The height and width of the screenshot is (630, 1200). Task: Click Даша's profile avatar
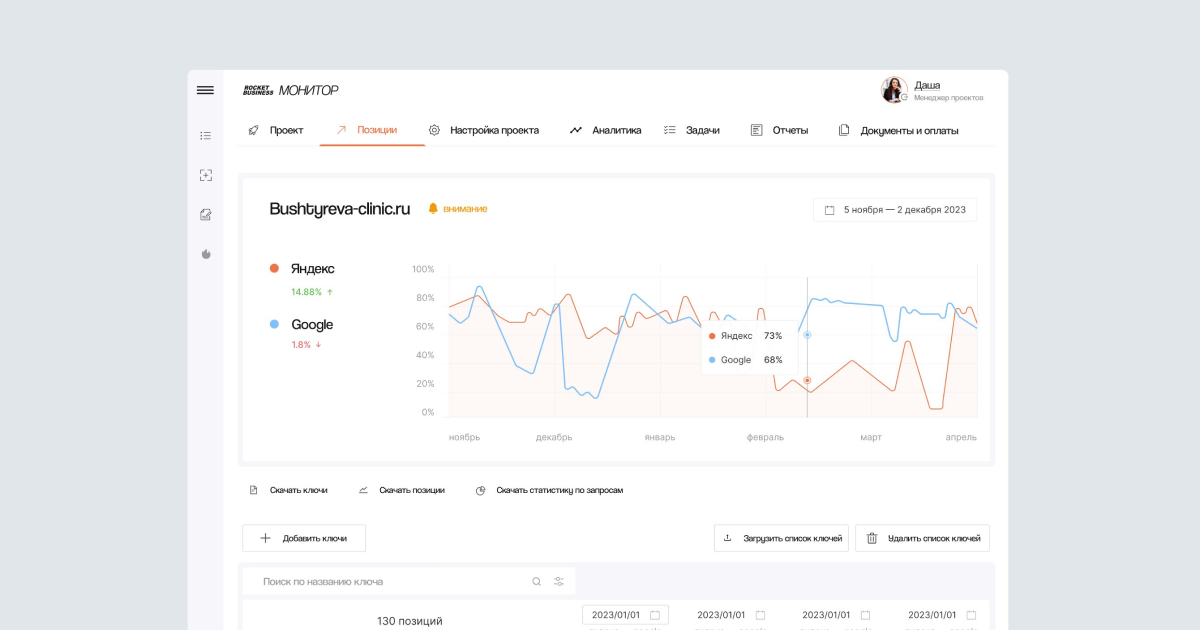coord(894,90)
